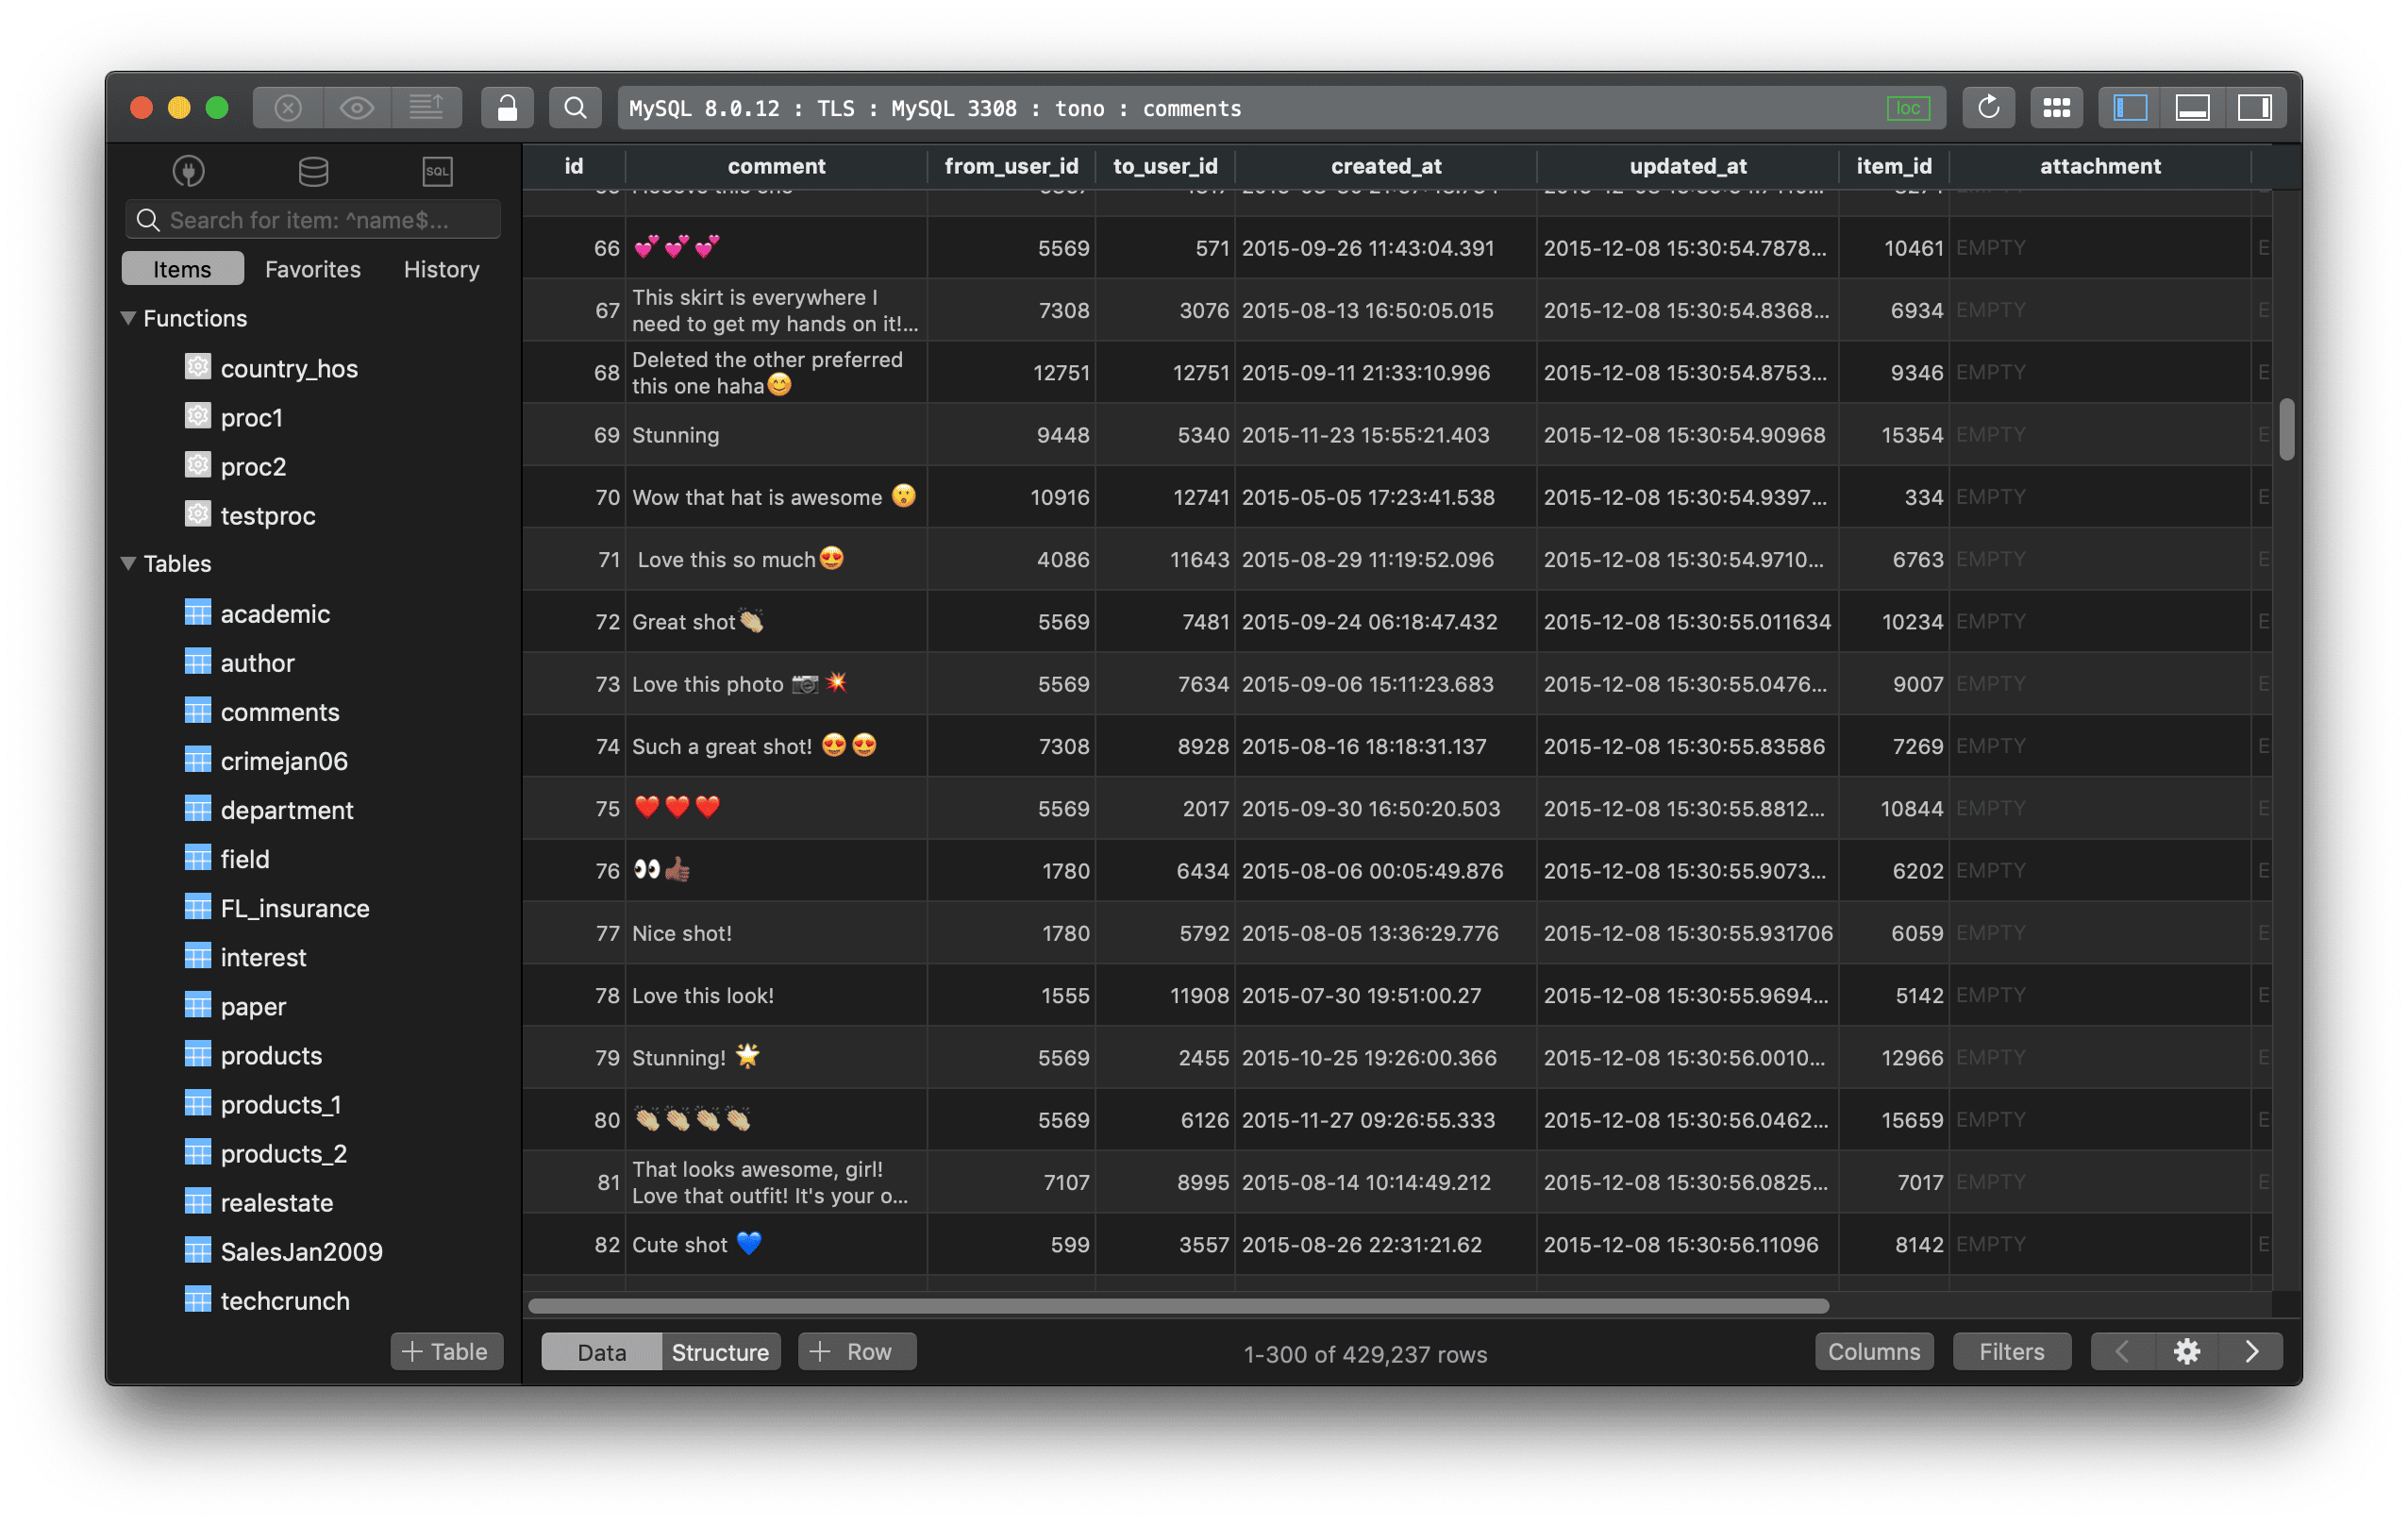The width and height of the screenshot is (2408, 1525).
Task: Open the pagination settings gear
Action: pyautogui.click(x=2186, y=1352)
